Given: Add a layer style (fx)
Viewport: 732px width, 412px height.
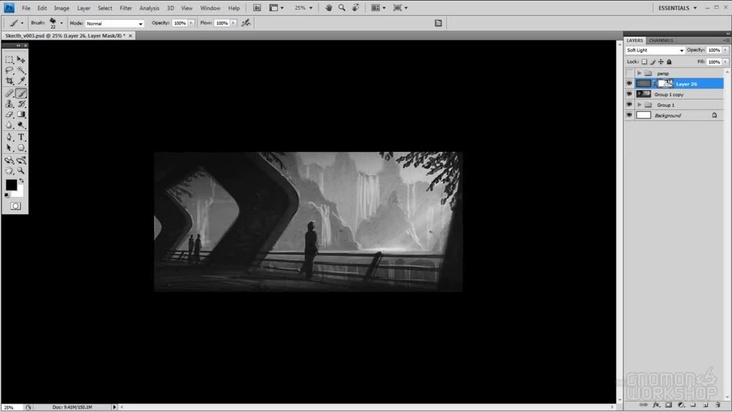Looking at the screenshot, I should coord(656,405).
